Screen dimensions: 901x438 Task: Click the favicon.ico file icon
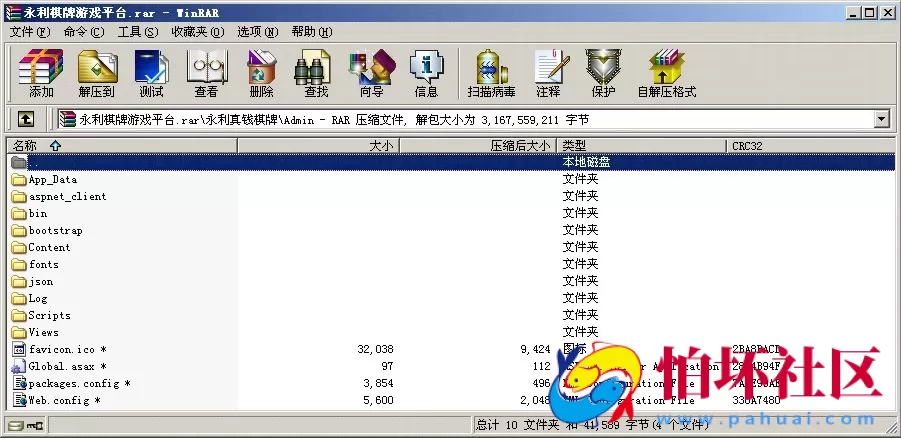coord(19,349)
